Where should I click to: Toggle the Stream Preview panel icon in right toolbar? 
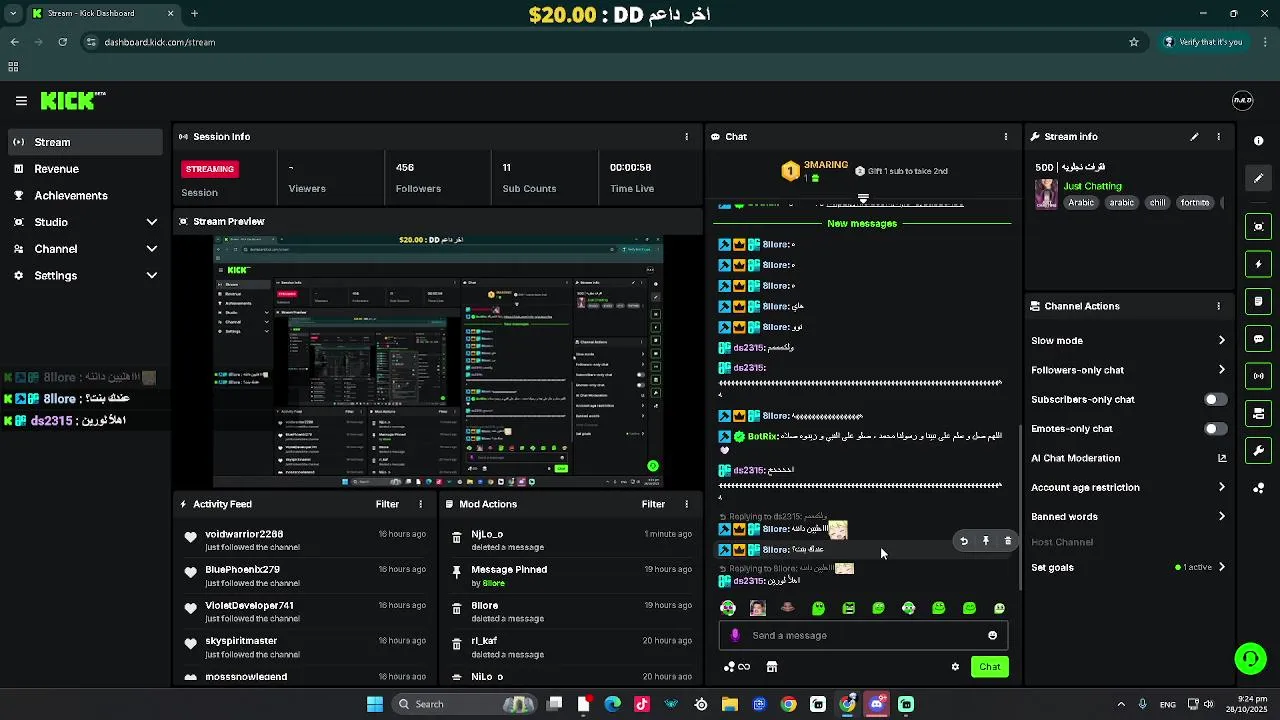[x=1259, y=227]
